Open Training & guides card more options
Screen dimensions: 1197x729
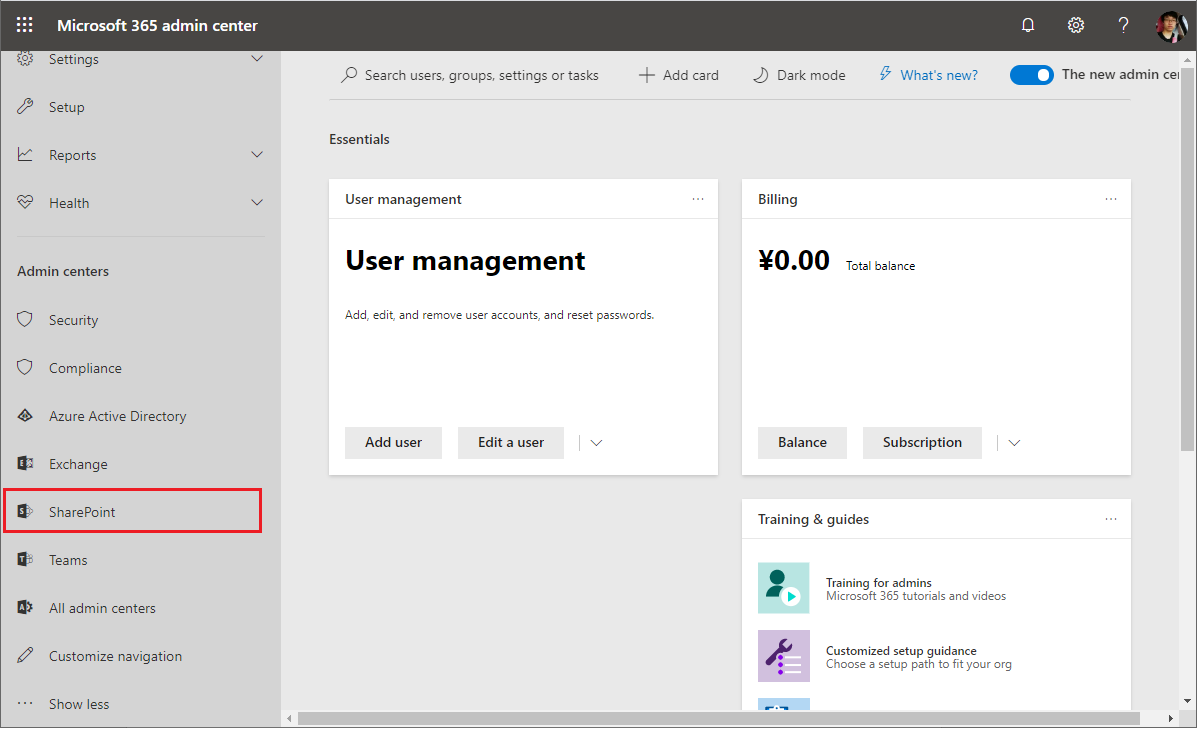pos(1111,519)
